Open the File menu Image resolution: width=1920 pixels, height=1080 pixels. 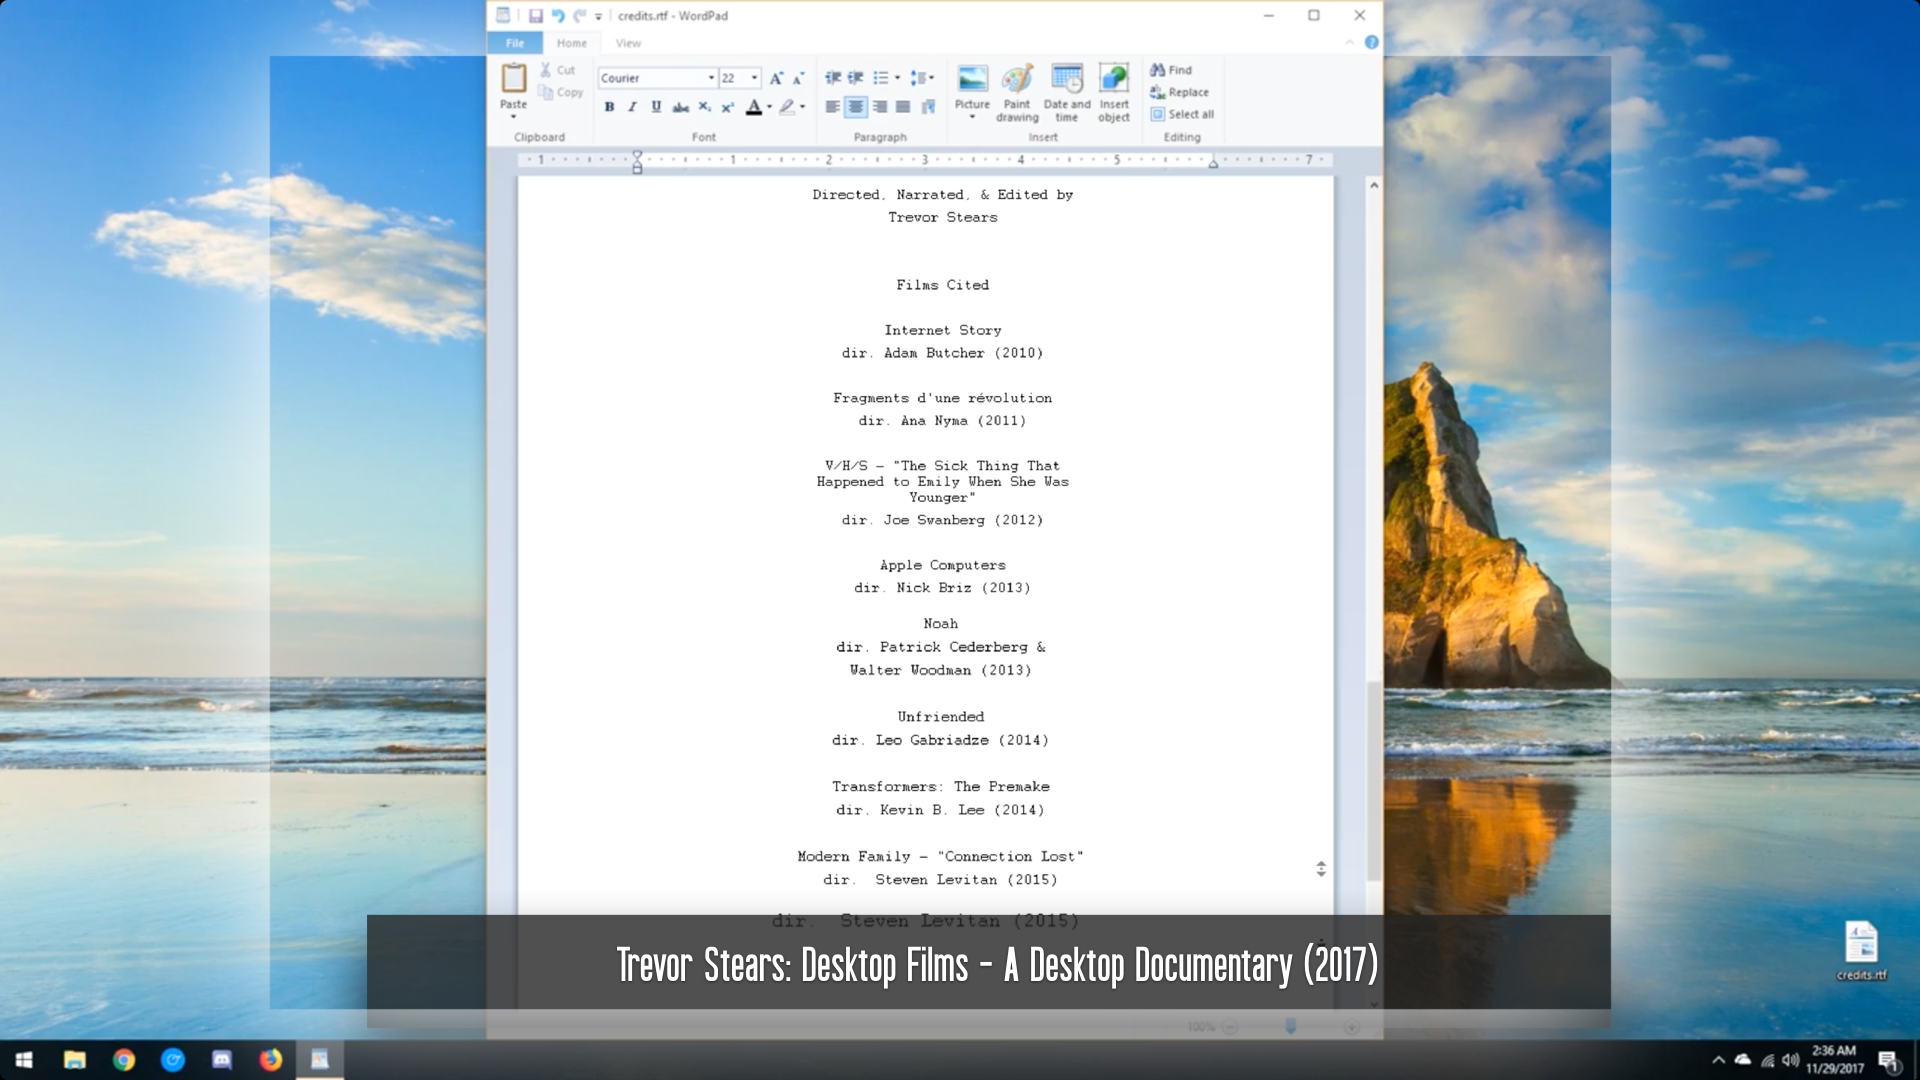point(515,43)
